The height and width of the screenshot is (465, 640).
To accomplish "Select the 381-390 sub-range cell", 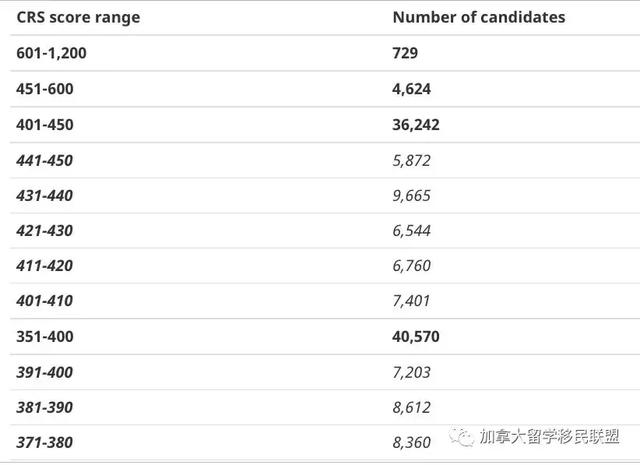I will [44, 407].
